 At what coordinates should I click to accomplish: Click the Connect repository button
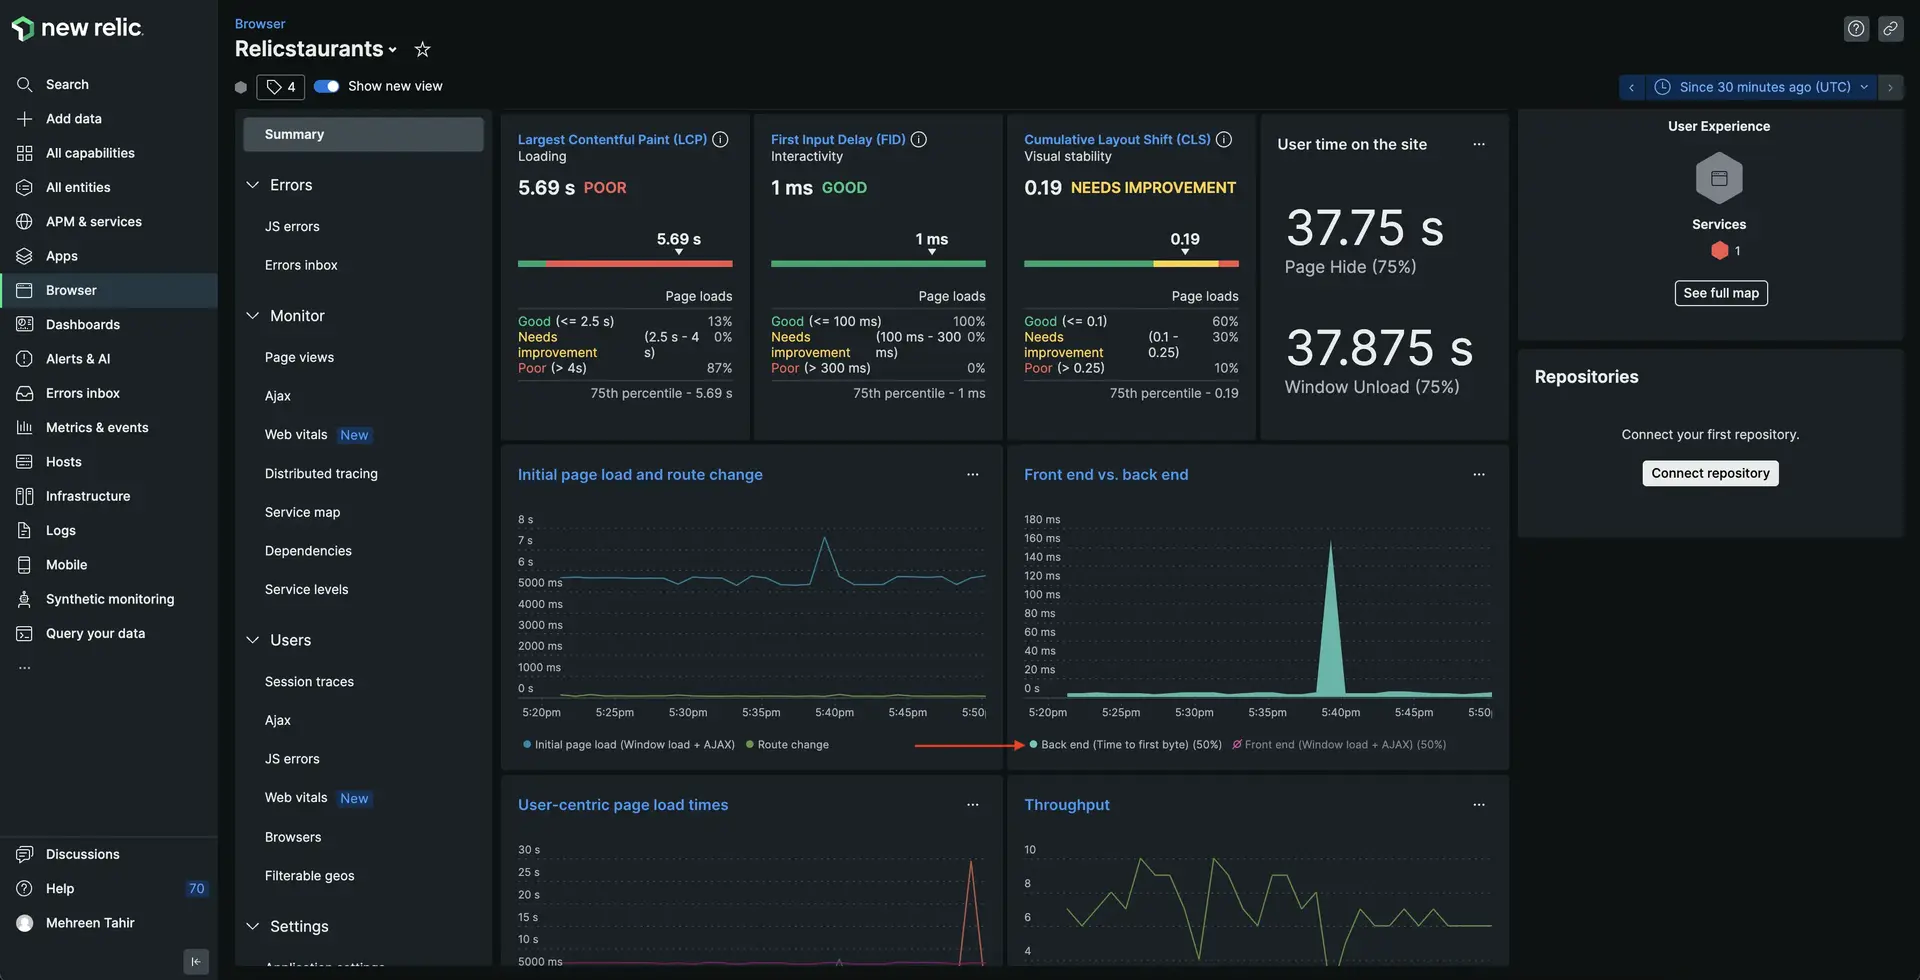coord(1710,474)
